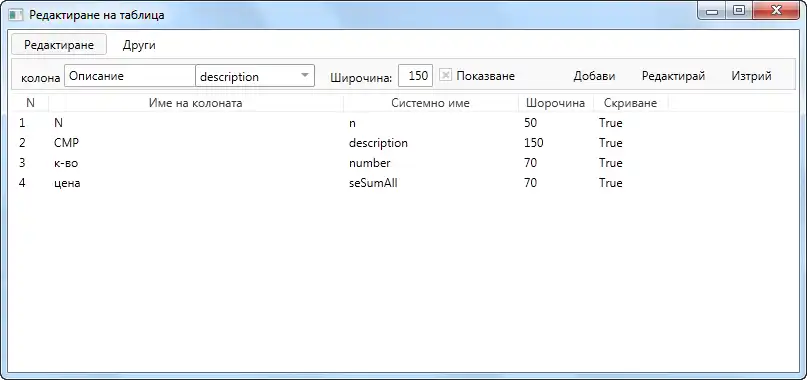This screenshot has width=807, height=380.
Task: Toggle the Показване checkbox
Action: point(446,75)
